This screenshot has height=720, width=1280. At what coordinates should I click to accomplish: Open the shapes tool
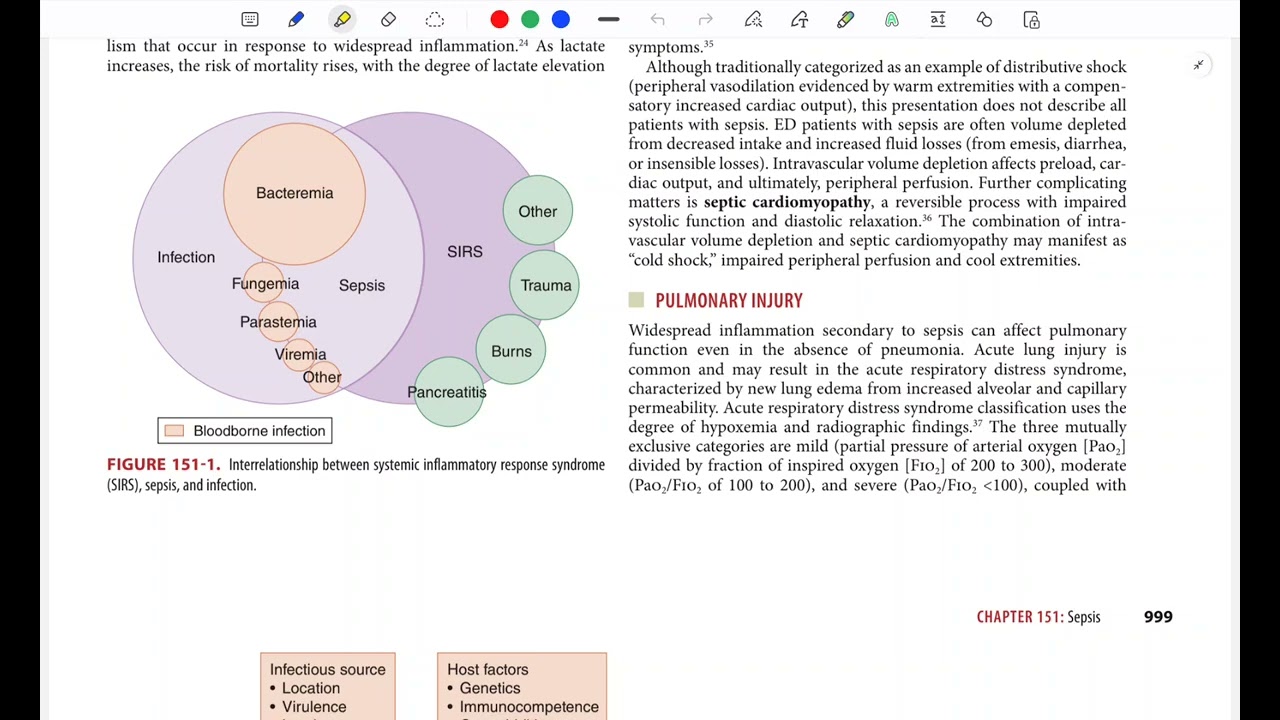coord(984,20)
